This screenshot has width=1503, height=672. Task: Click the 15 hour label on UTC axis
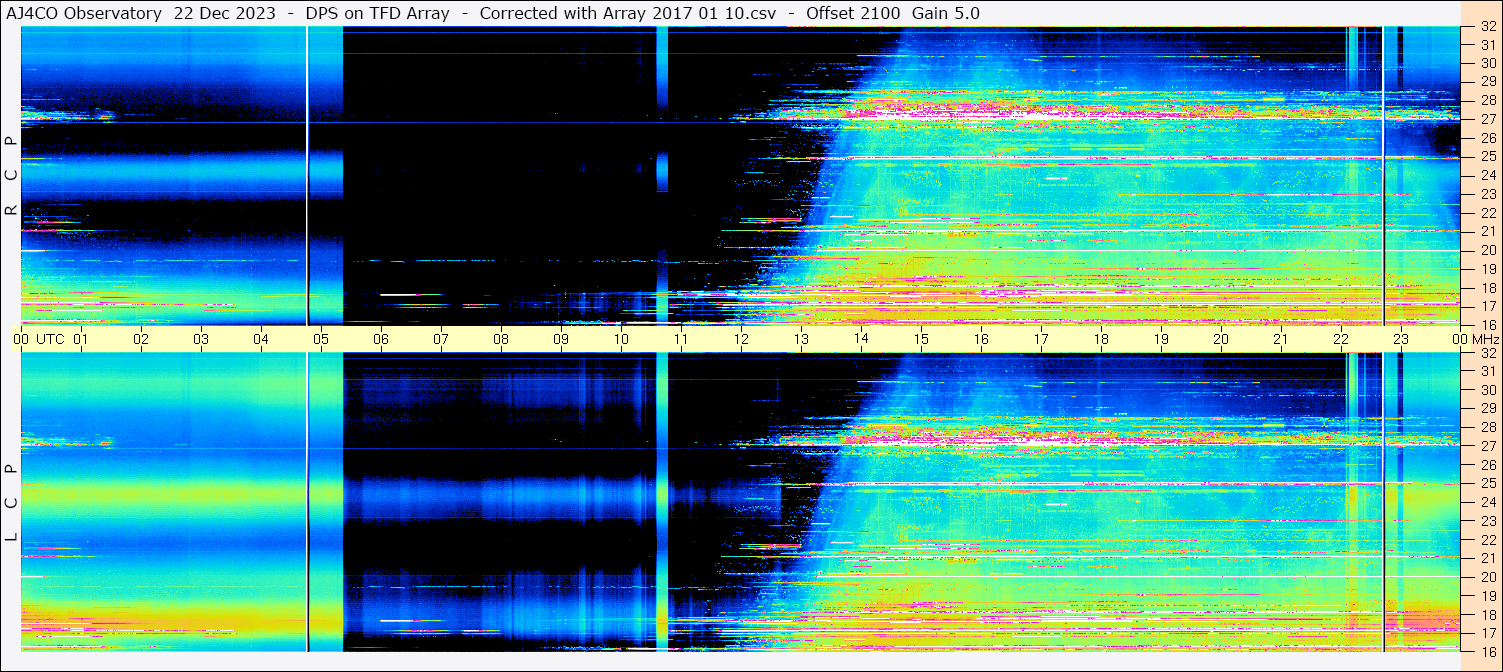921,339
